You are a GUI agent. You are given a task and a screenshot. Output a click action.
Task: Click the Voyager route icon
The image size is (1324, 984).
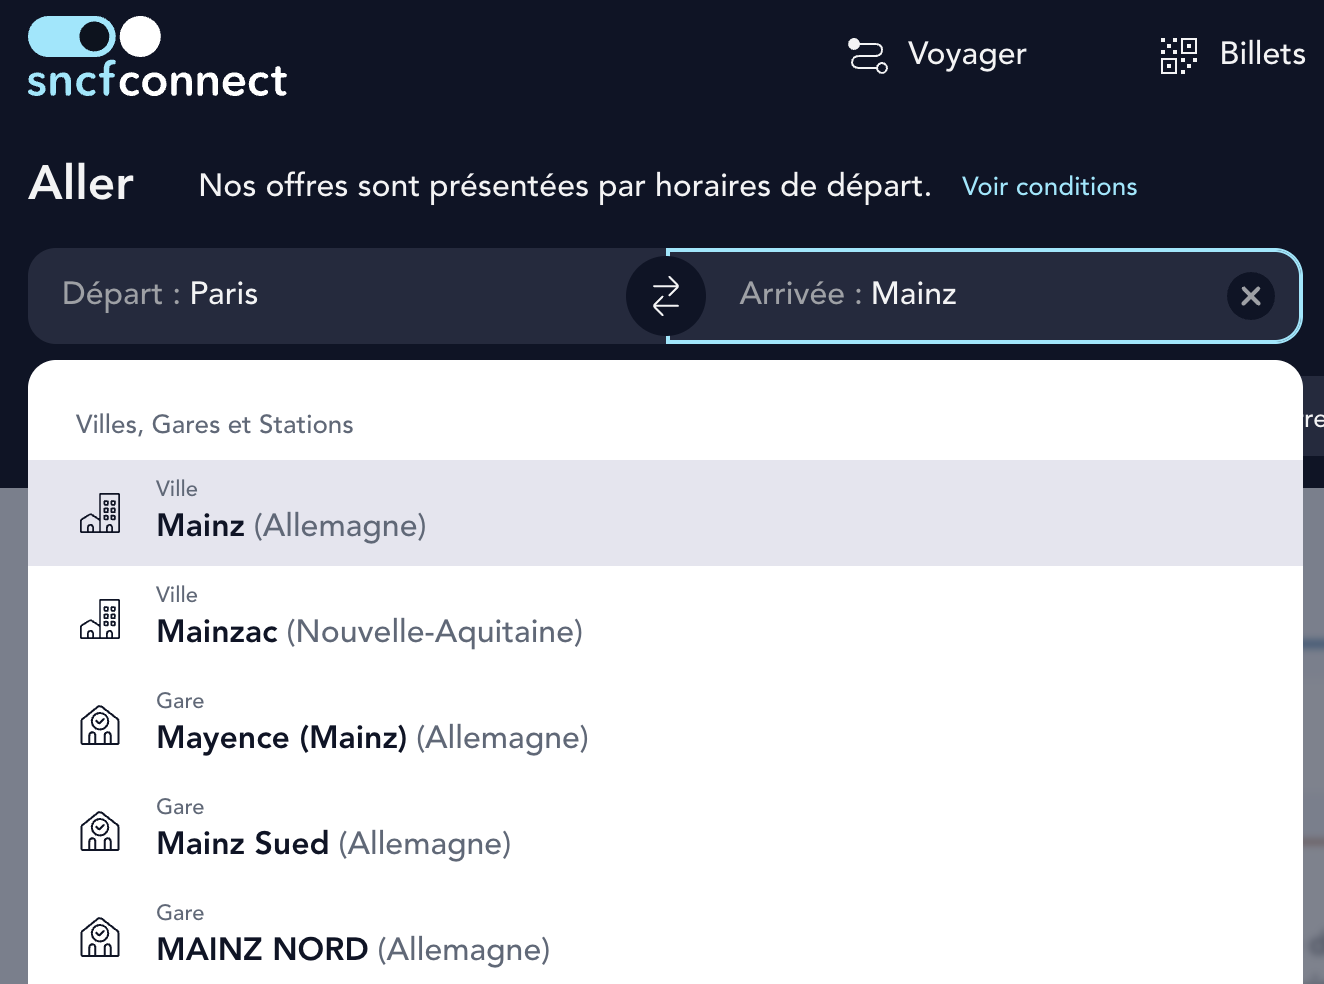point(867,55)
